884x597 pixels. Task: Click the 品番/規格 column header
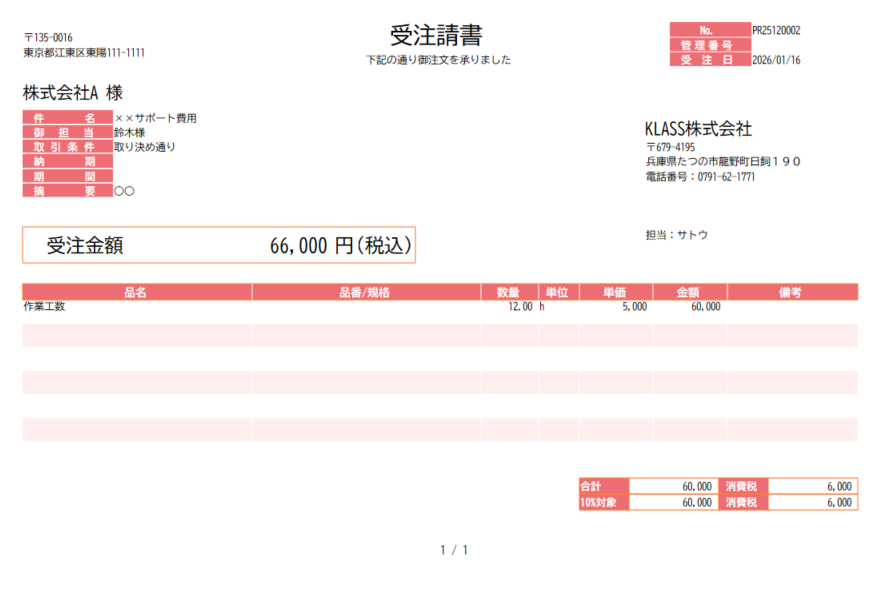(x=365, y=292)
